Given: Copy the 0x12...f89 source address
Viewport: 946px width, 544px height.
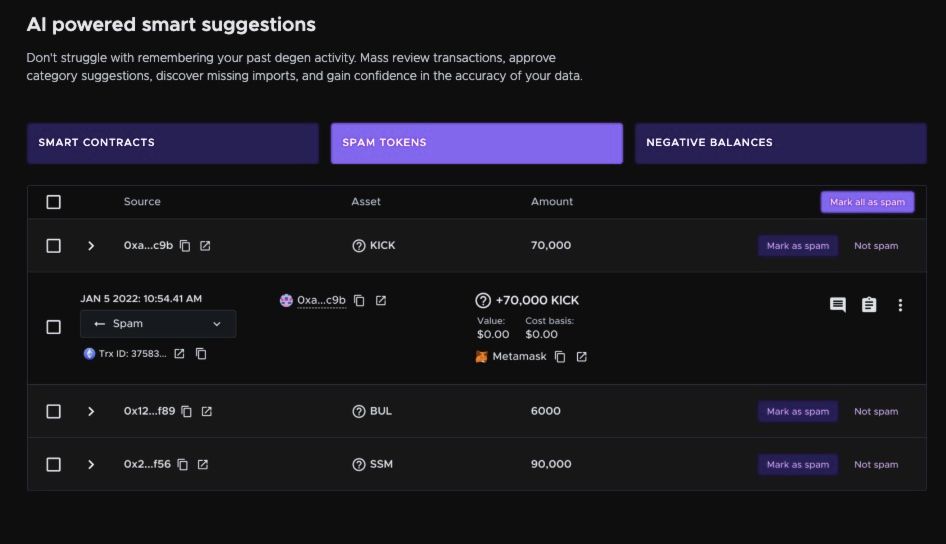Looking at the screenshot, I should (187, 411).
